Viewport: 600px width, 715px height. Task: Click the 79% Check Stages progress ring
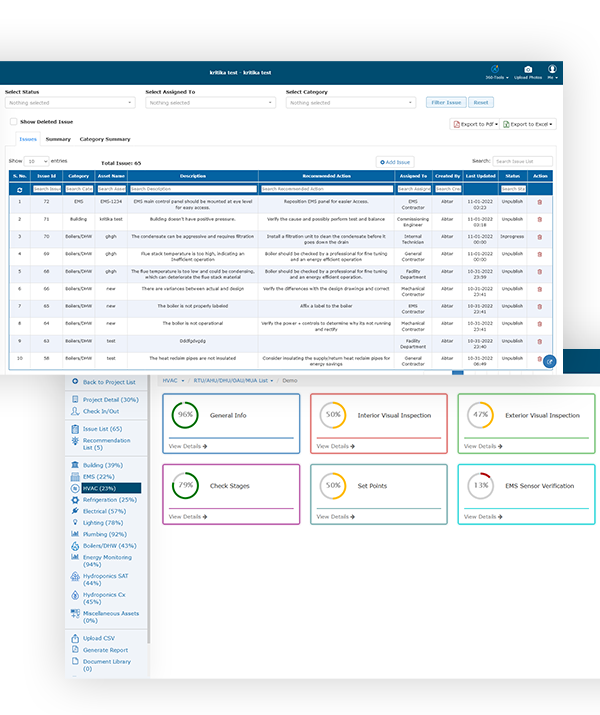click(185, 486)
